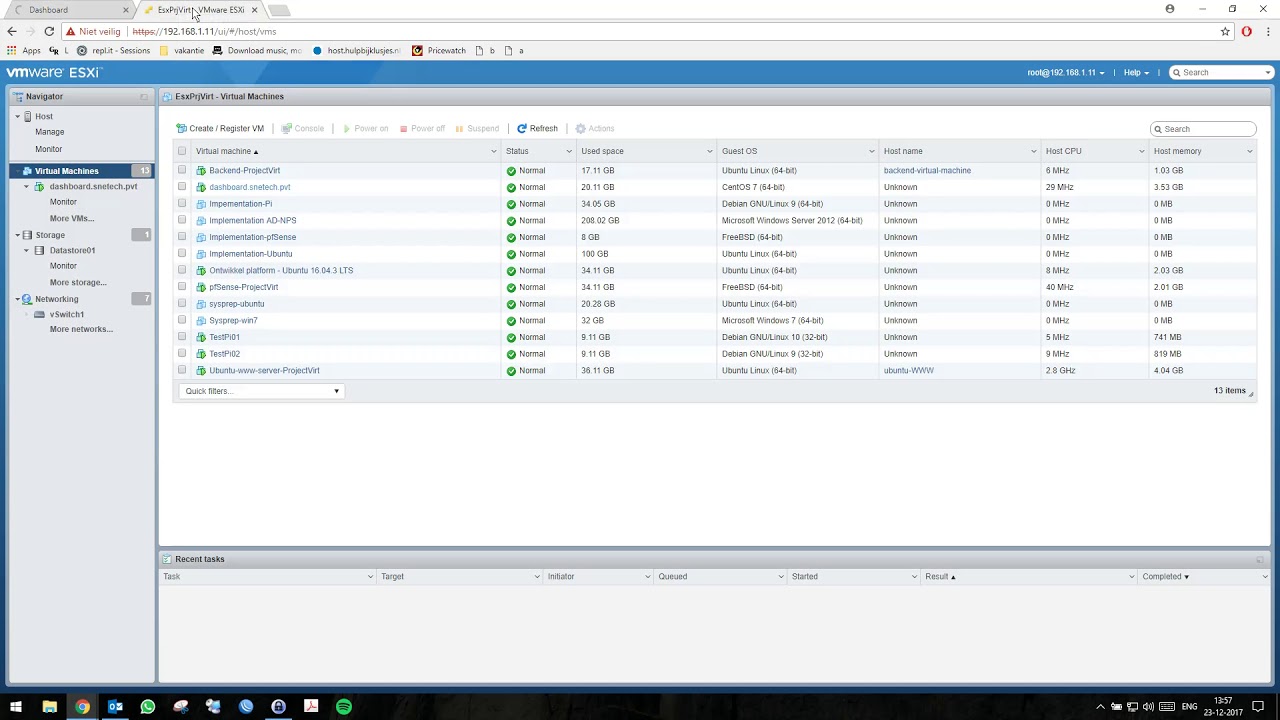1280x720 pixels.
Task: Click the VM list Search field
Action: tap(1203, 129)
